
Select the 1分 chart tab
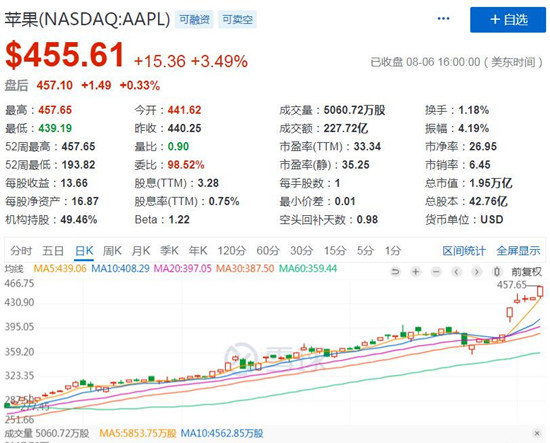pyautogui.click(x=393, y=251)
